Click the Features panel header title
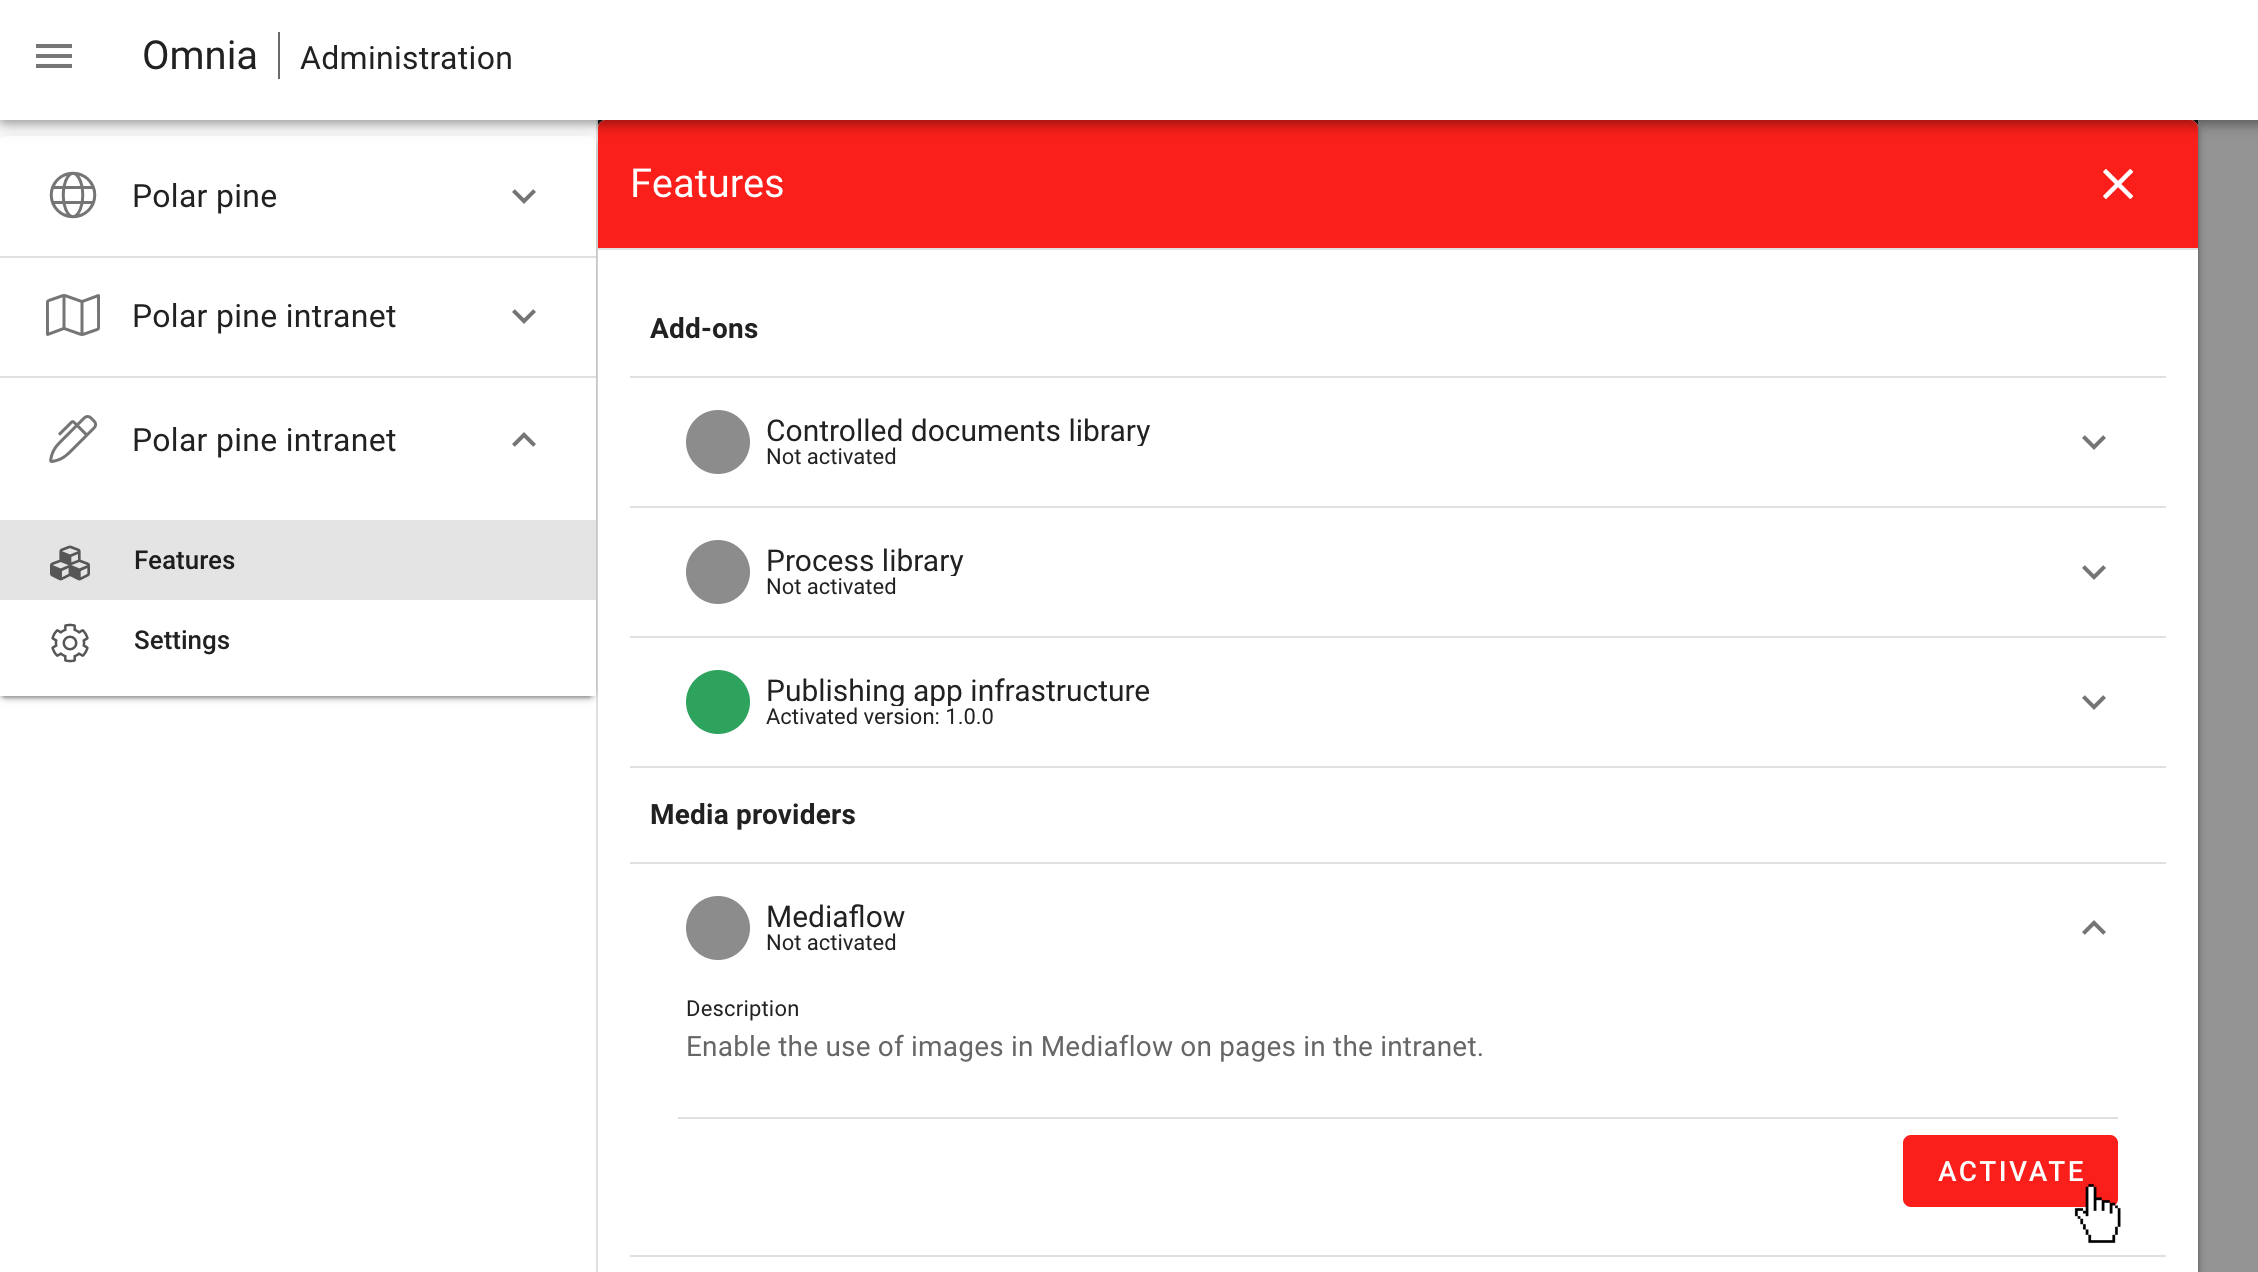The height and width of the screenshot is (1272, 2258). (707, 184)
